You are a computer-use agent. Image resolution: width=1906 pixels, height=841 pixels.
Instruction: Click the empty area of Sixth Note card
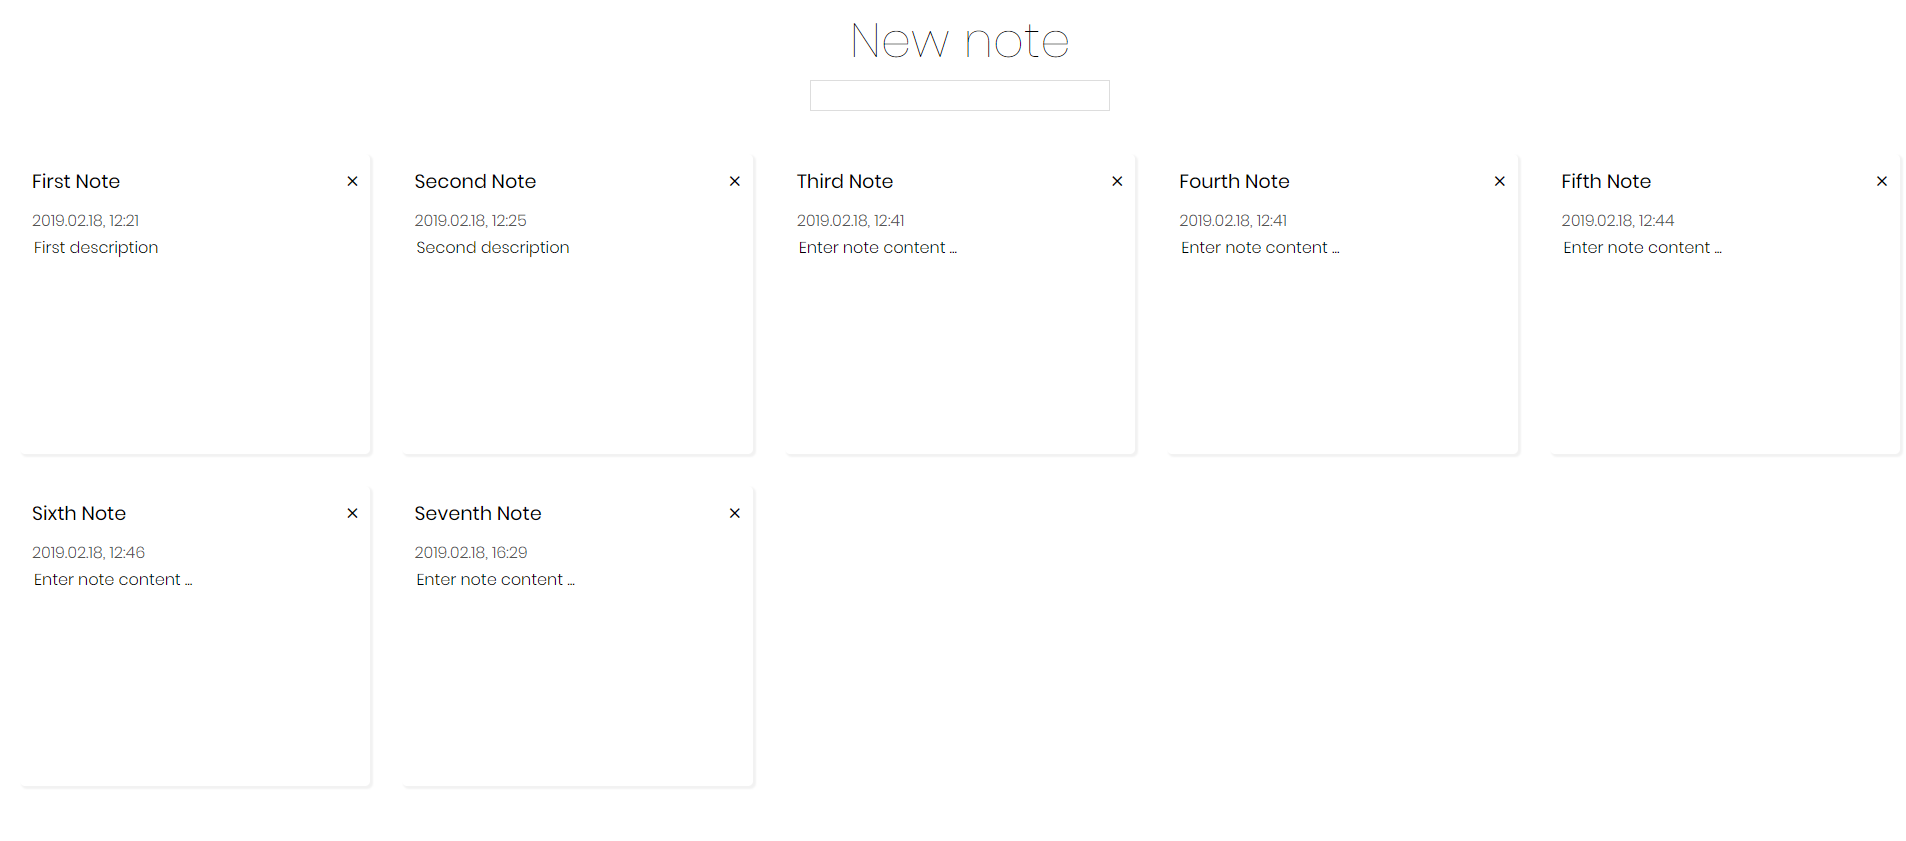(190, 690)
